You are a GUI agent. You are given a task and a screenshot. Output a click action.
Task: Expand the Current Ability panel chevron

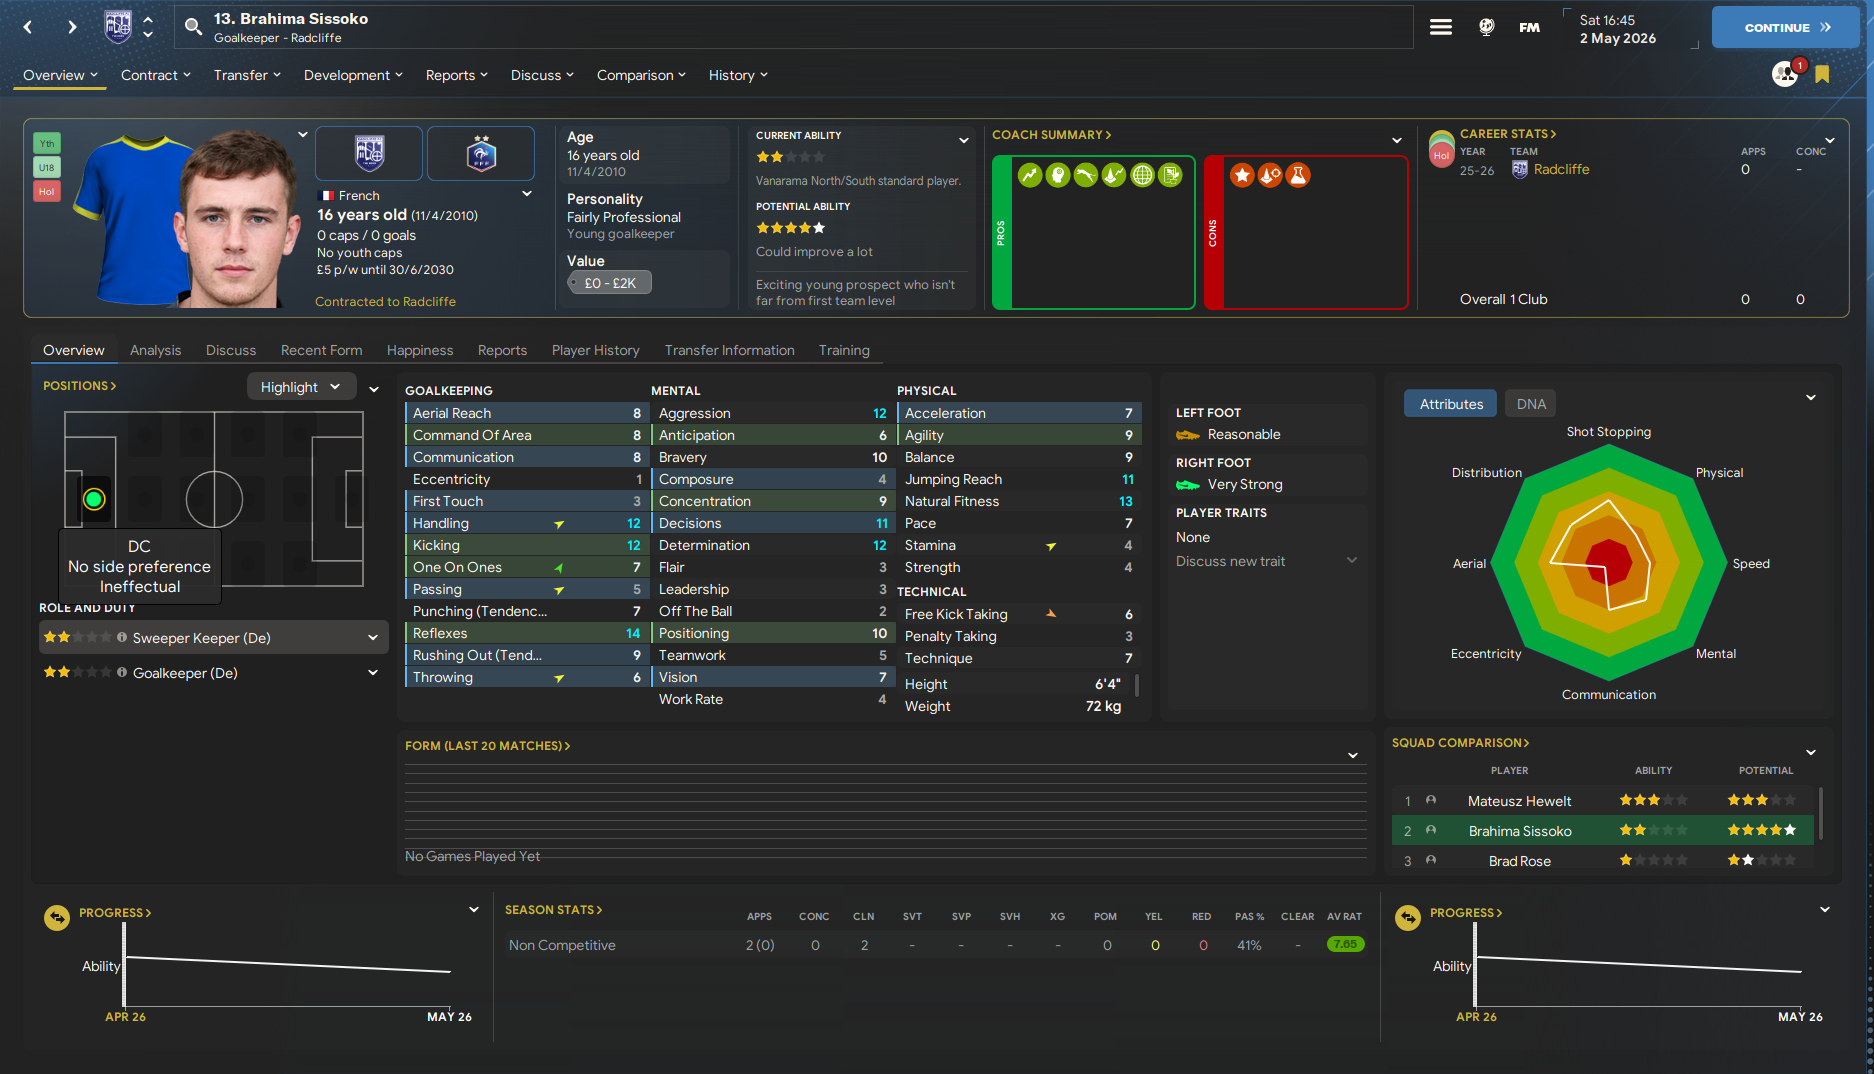[x=964, y=140]
